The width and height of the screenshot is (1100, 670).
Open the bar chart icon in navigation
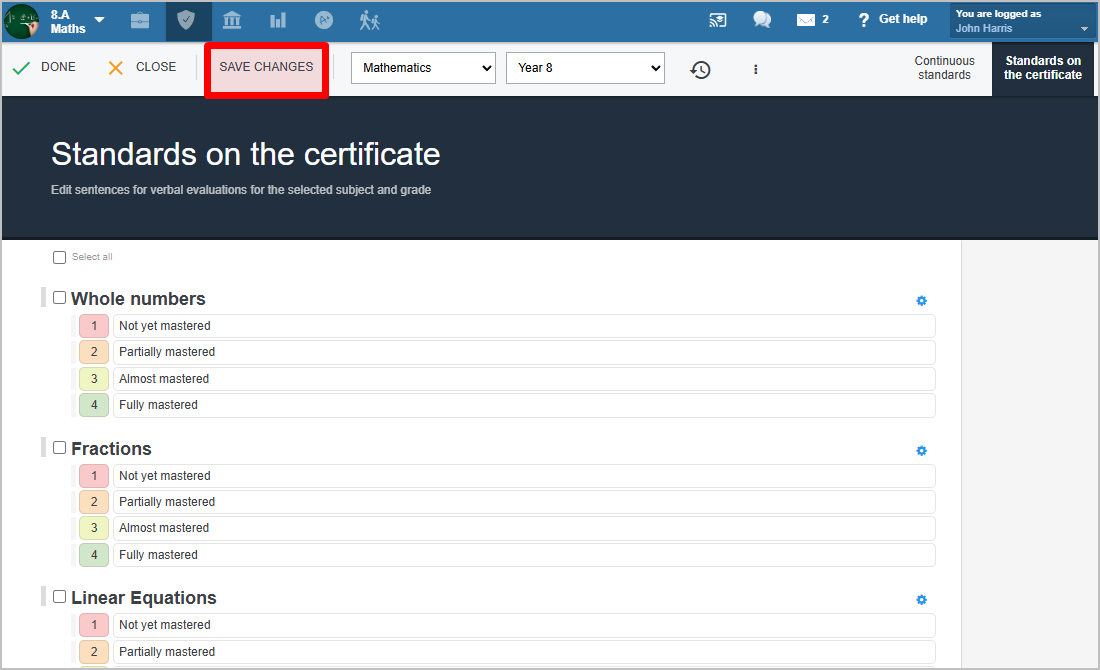coord(278,20)
